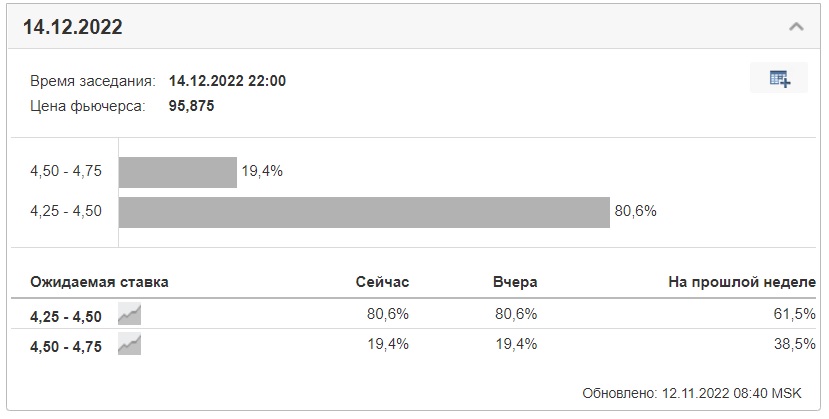Click the Обновлено timestamp text
Image resolution: width=829 pixels, height=419 pixels.
[692, 393]
